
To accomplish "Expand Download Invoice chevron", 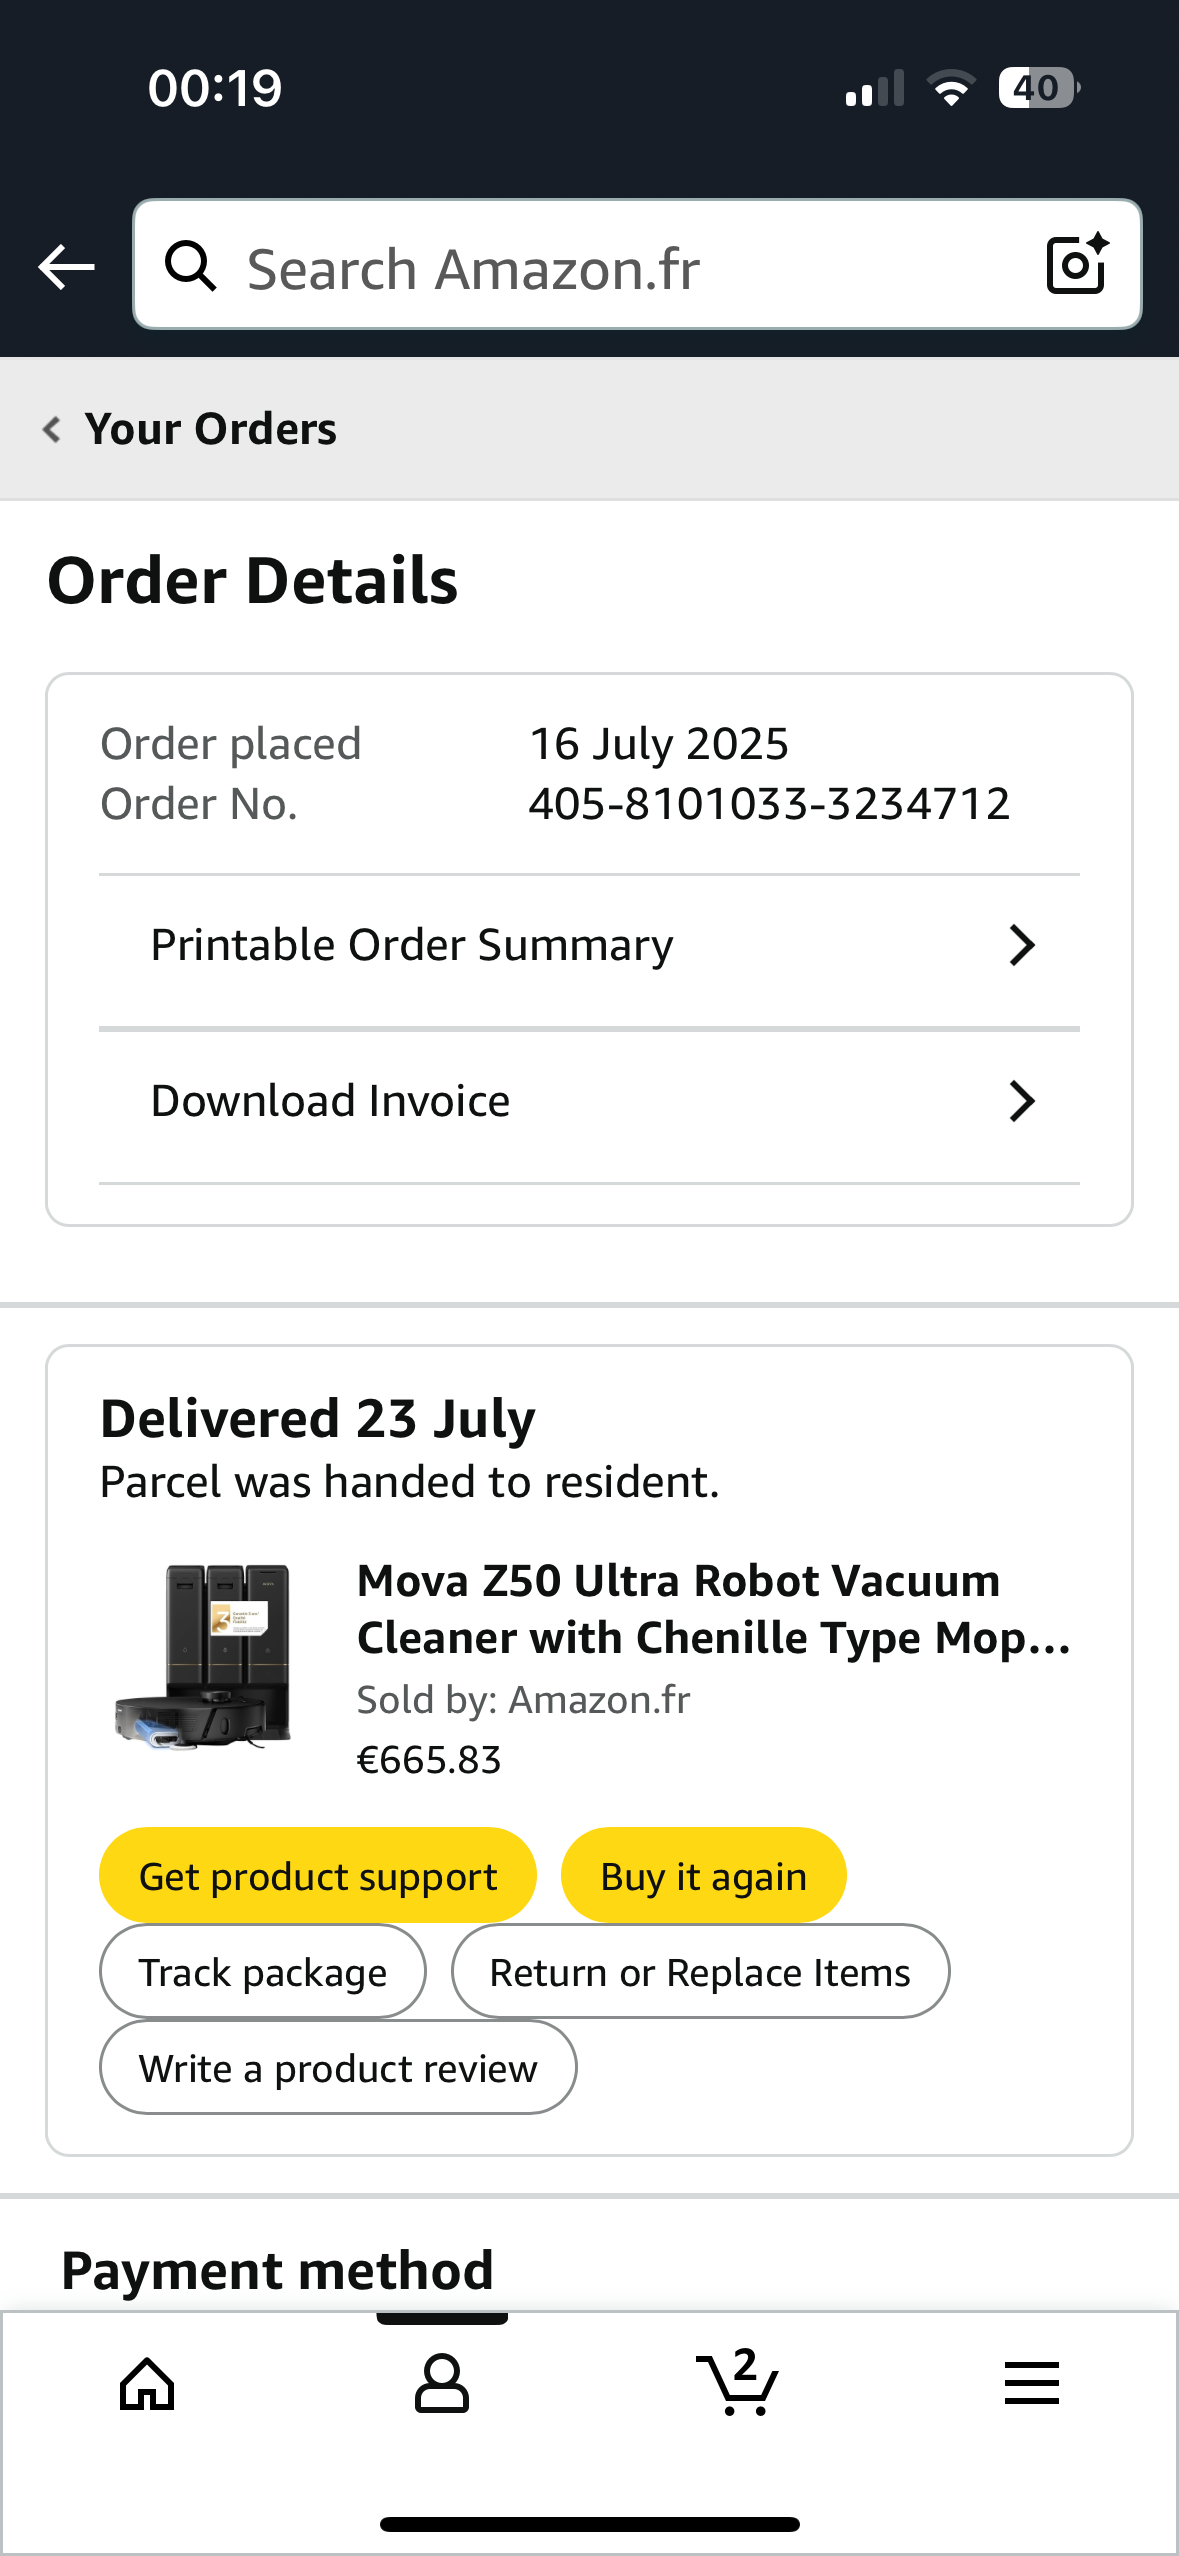I will (x=1021, y=1101).
